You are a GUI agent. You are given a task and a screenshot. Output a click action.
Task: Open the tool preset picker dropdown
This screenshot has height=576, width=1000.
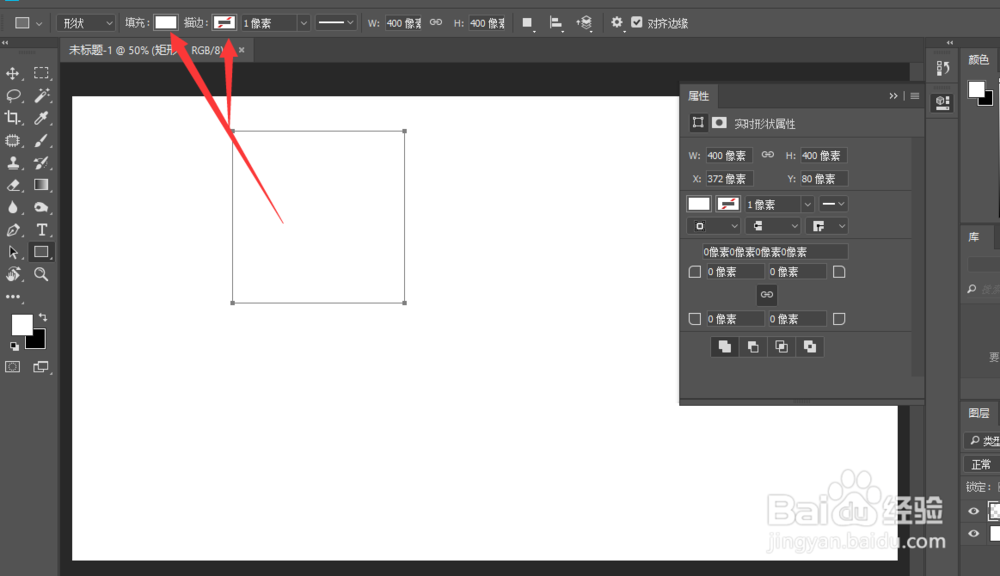pos(28,23)
